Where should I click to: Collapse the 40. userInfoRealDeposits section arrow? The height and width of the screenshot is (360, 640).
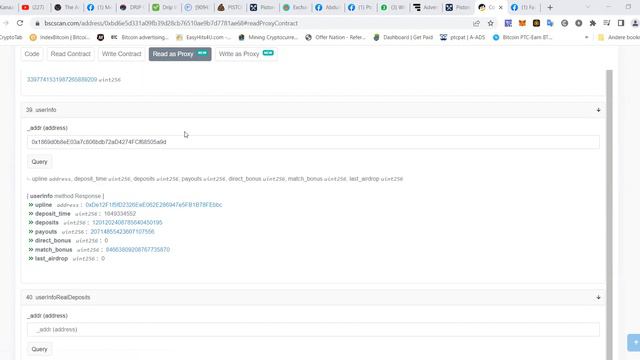[598, 297]
